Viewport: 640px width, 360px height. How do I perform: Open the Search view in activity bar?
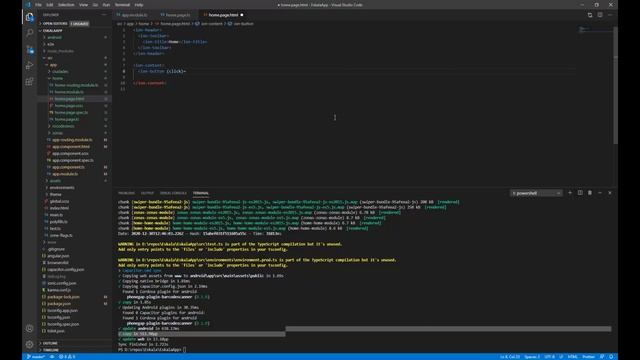click(29, 33)
